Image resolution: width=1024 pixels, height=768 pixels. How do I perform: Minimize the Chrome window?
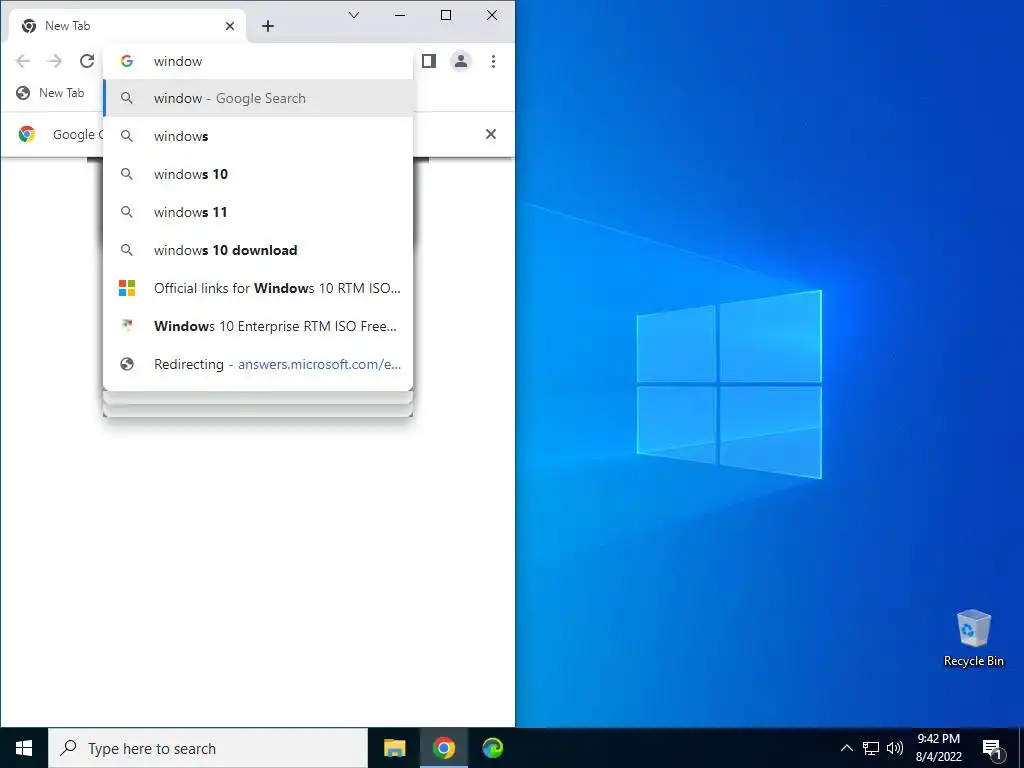[400, 15]
